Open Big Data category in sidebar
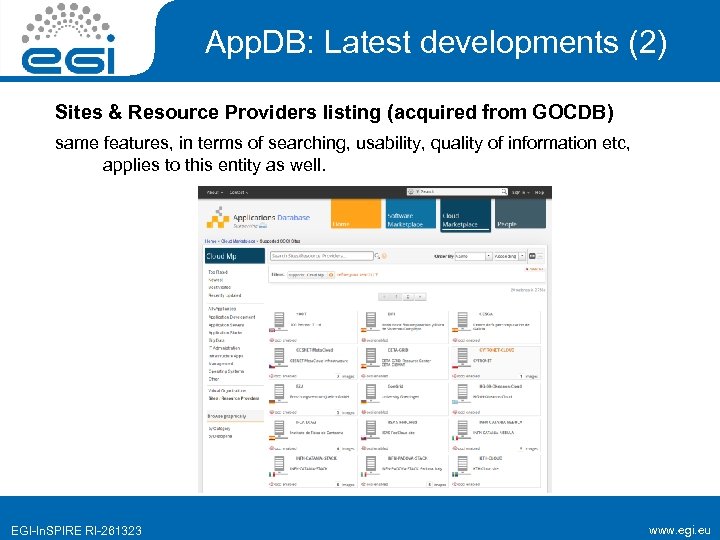Viewport: 720px width, 540px height. click(217, 340)
